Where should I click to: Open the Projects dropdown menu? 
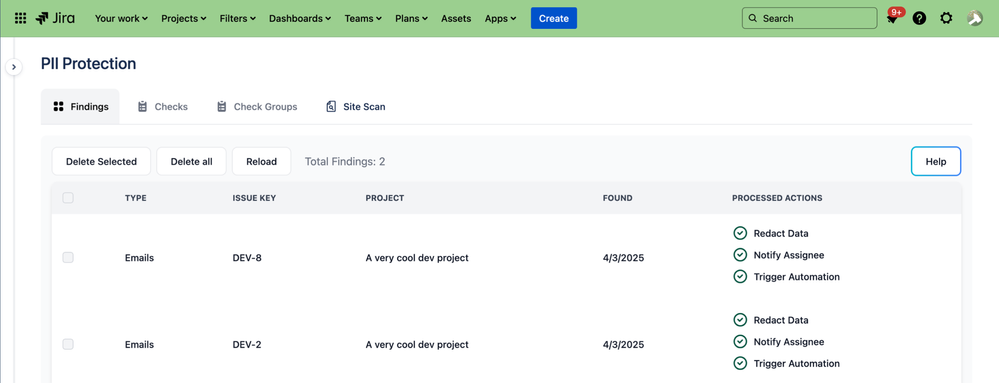(x=183, y=18)
